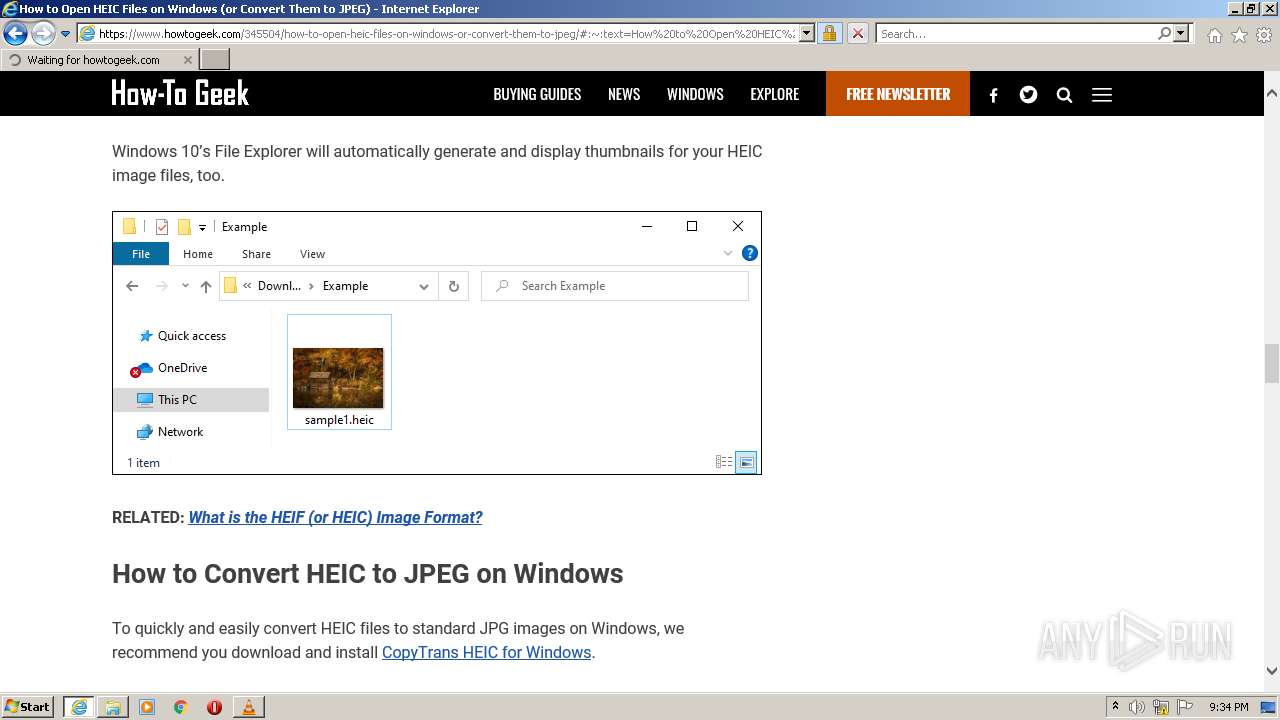Launch Opera from the taskbar
1280x720 pixels.
pyautogui.click(x=214, y=707)
